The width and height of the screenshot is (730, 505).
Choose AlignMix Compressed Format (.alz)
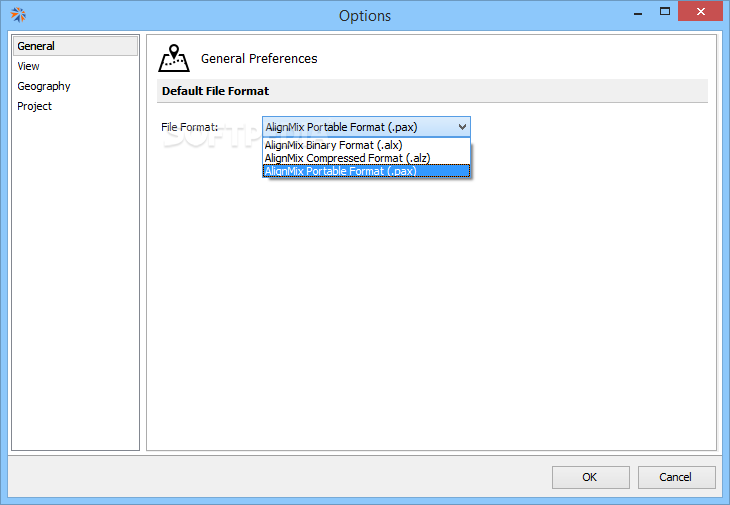366,158
